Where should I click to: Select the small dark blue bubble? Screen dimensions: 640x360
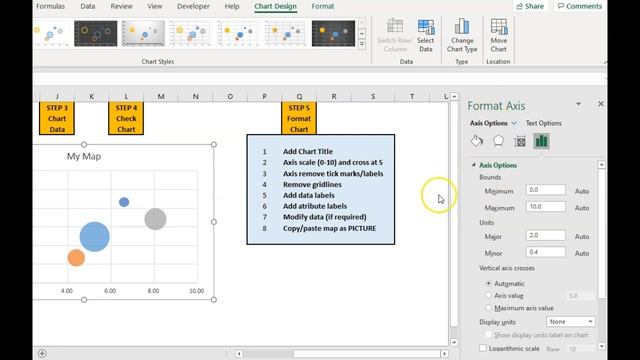pyautogui.click(x=124, y=202)
